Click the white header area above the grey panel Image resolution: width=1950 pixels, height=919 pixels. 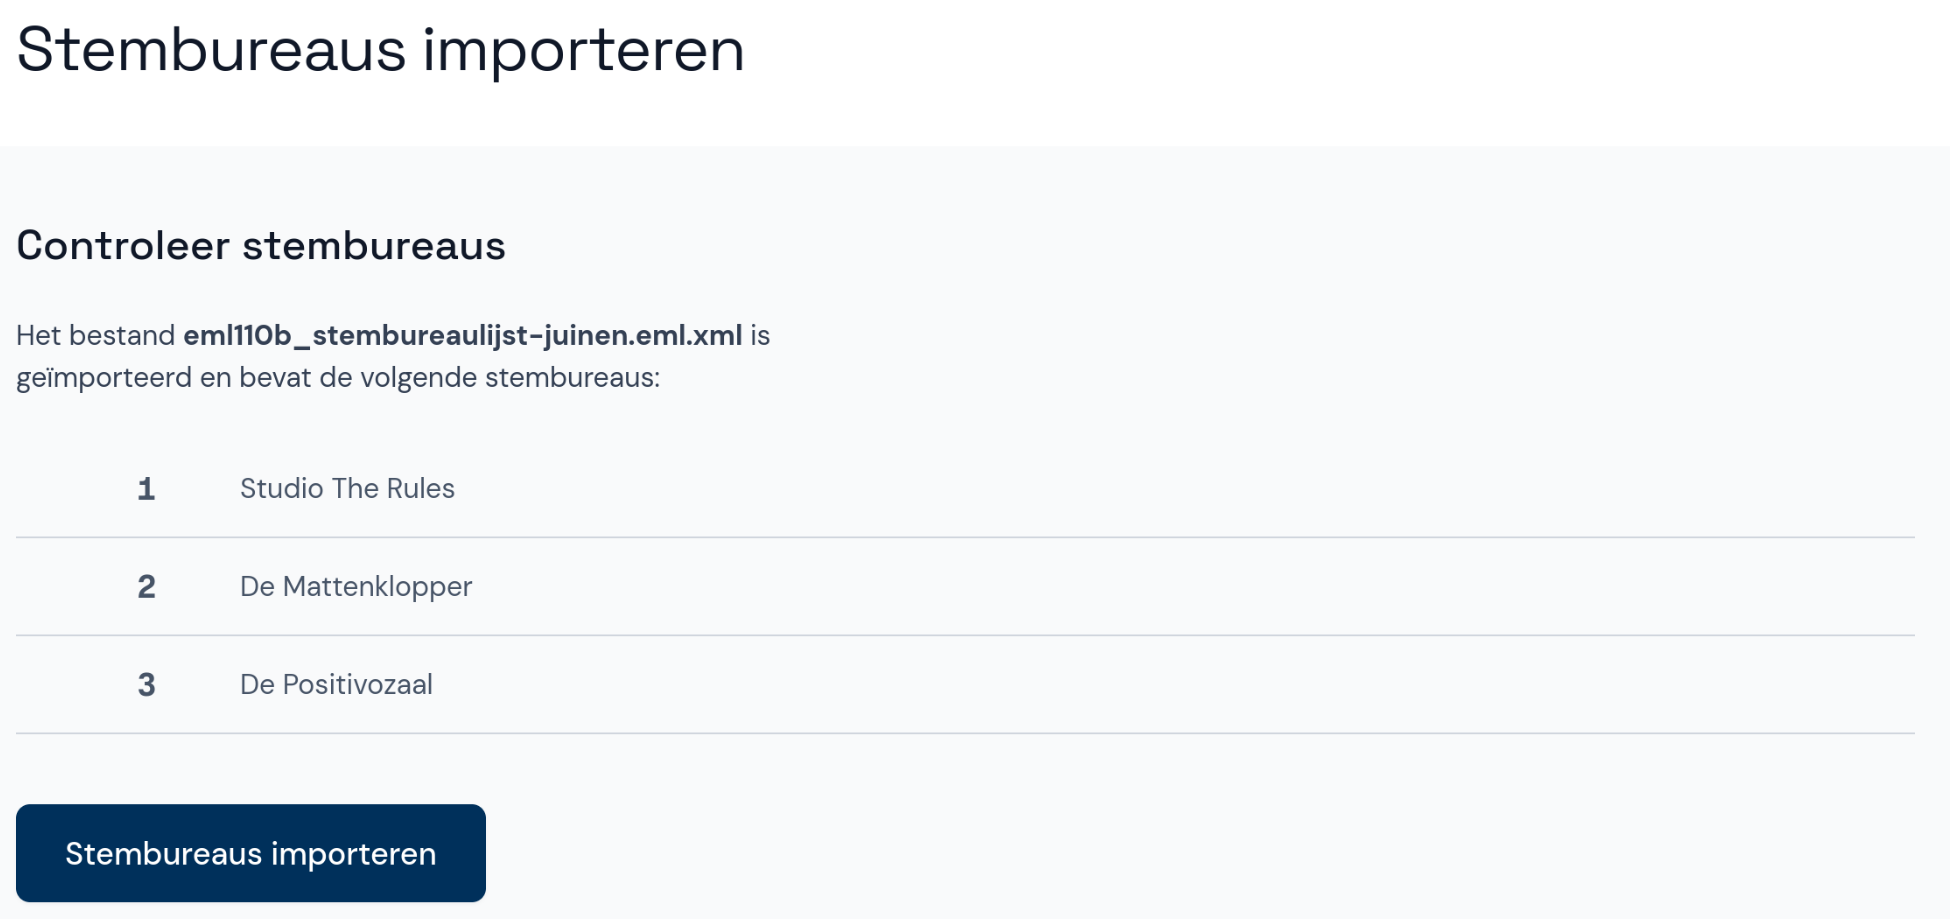1400,70
